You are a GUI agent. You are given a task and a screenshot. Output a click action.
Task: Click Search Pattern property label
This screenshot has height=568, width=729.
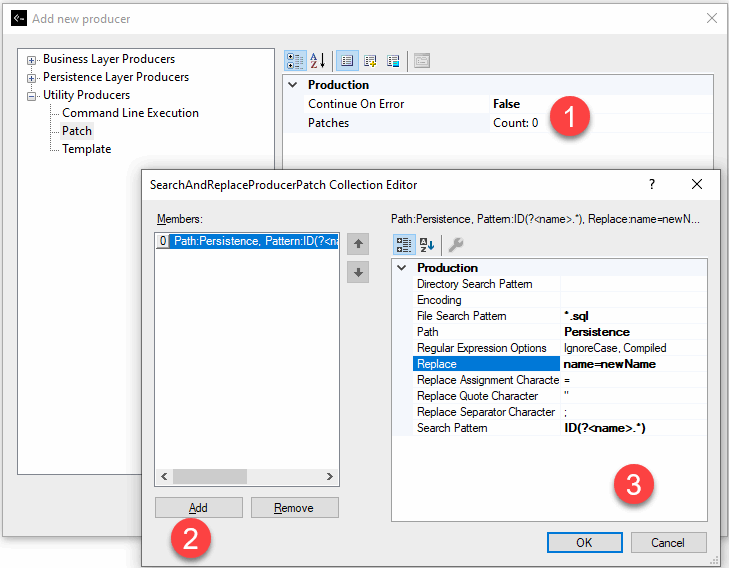pyautogui.click(x=452, y=428)
